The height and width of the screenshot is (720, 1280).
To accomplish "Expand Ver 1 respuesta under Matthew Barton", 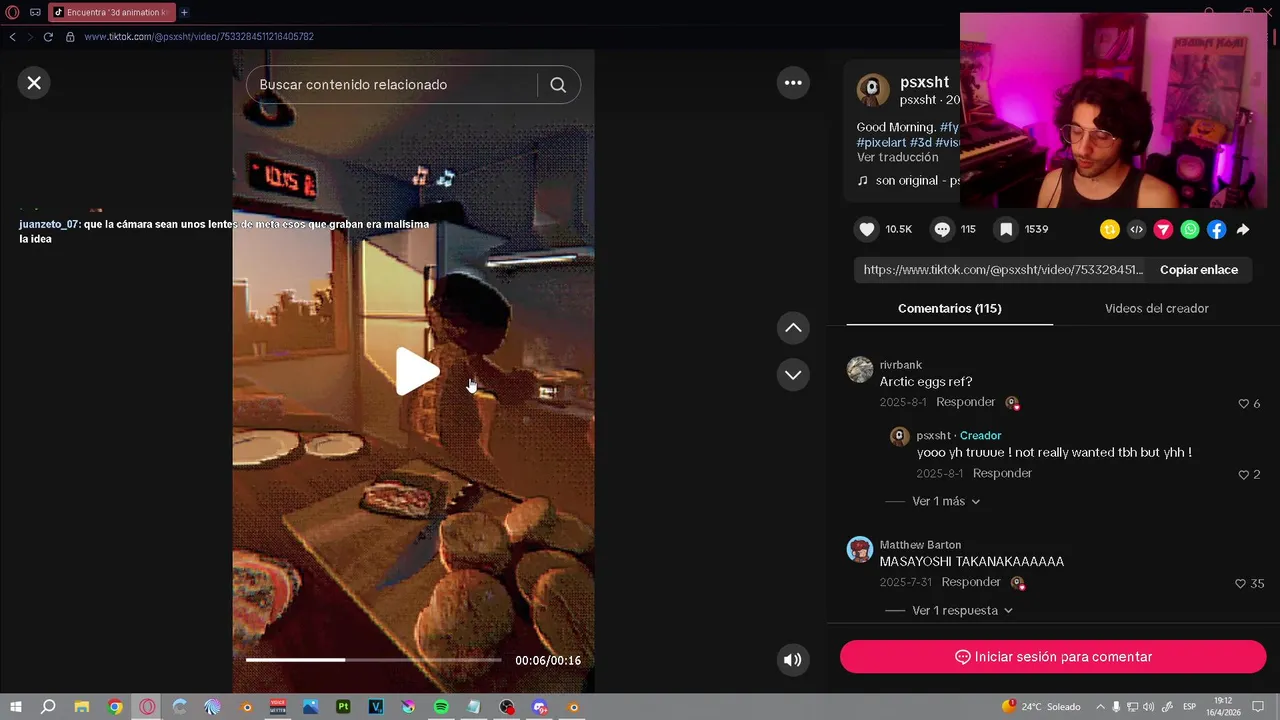I will [962, 610].
